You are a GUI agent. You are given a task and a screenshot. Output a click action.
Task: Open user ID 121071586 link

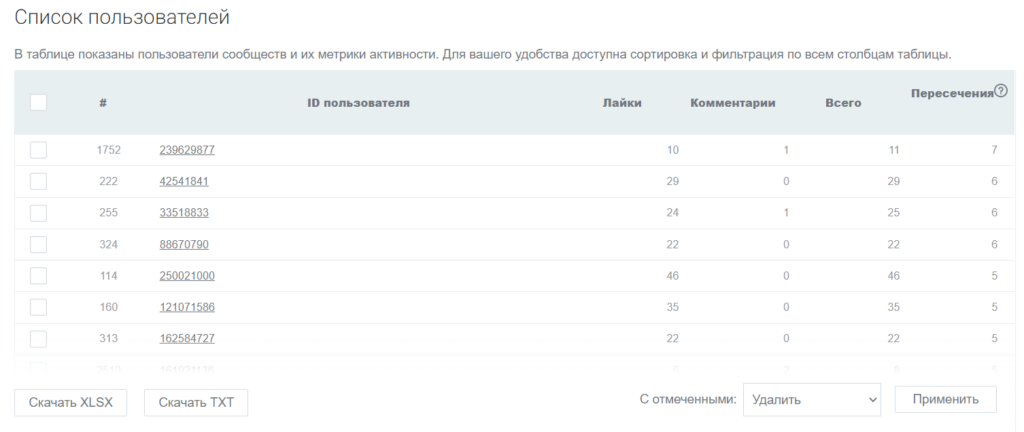pyautogui.click(x=187, y=307)
